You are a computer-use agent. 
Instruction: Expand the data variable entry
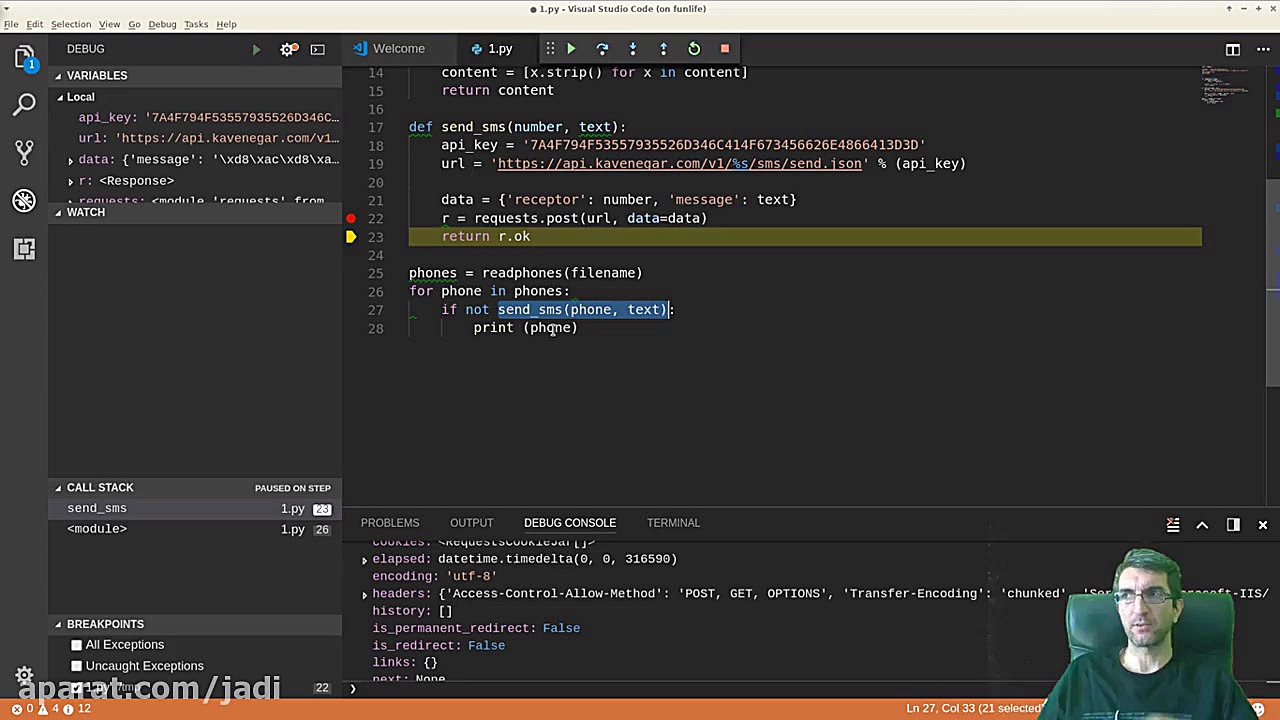(71, 160)
